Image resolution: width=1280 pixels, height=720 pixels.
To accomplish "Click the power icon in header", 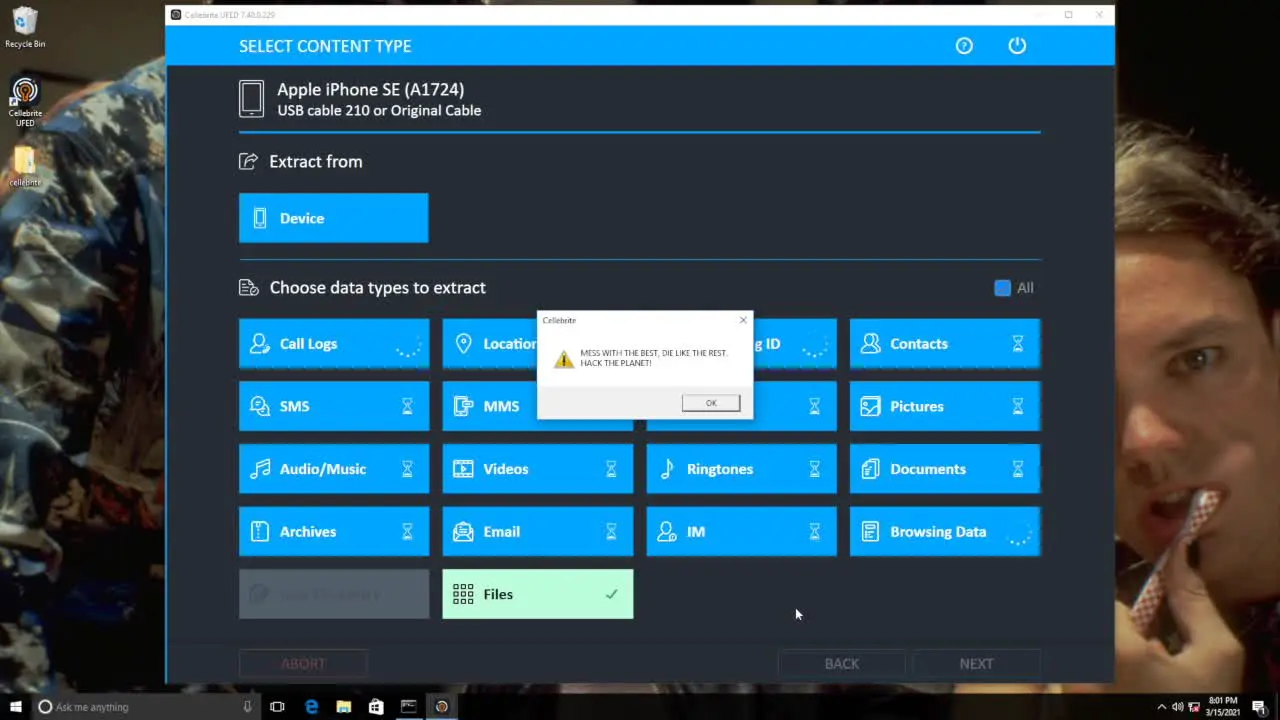I will [x=1017, y=46].
